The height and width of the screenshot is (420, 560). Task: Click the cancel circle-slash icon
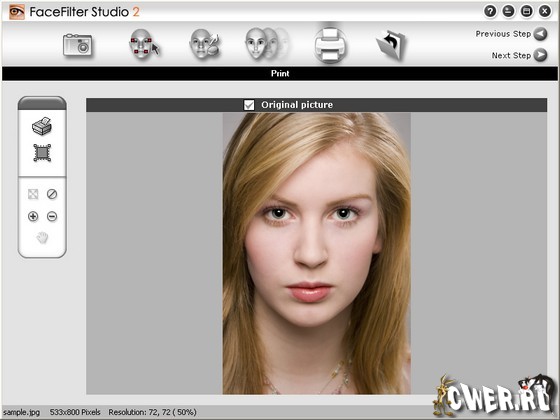[52, 194]
